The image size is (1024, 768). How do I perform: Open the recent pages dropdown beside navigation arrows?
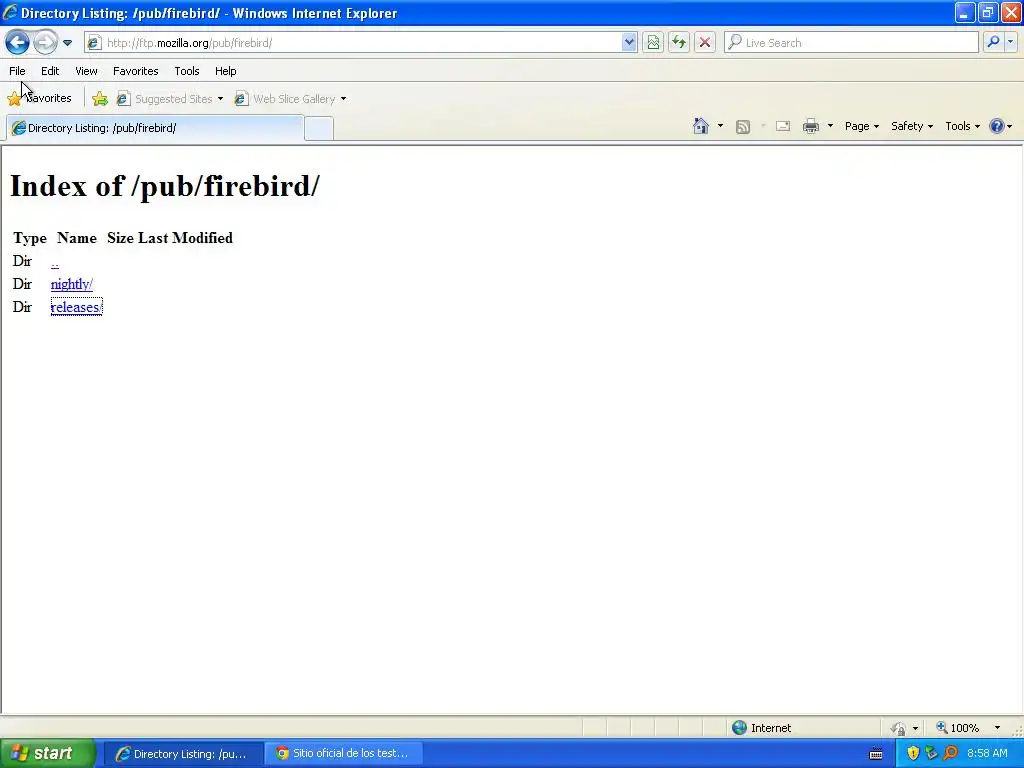click(67, 43)
